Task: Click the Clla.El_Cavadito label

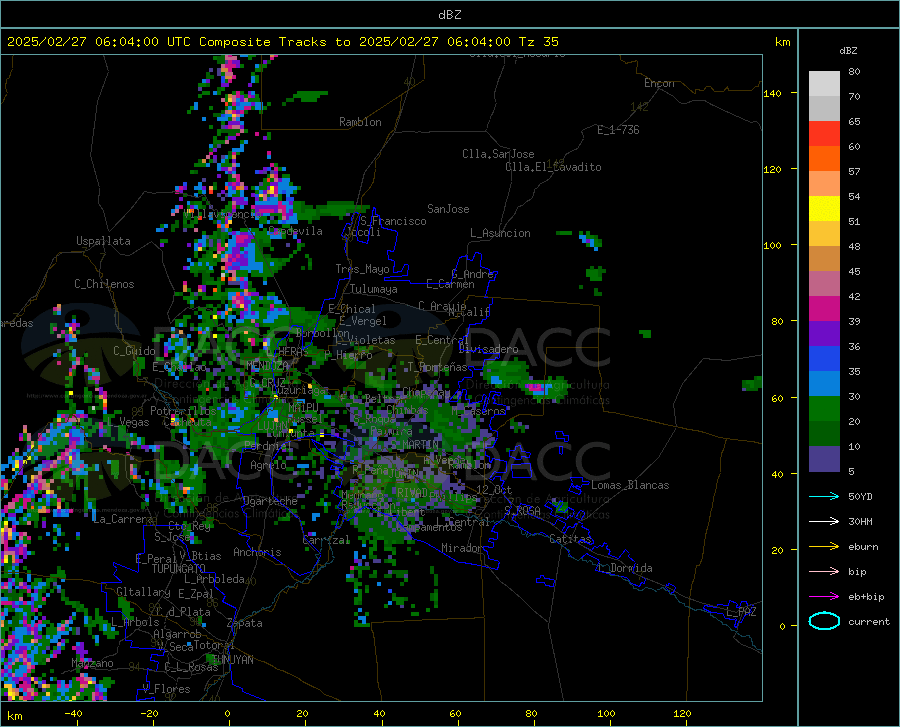Action: pos(553,167)
